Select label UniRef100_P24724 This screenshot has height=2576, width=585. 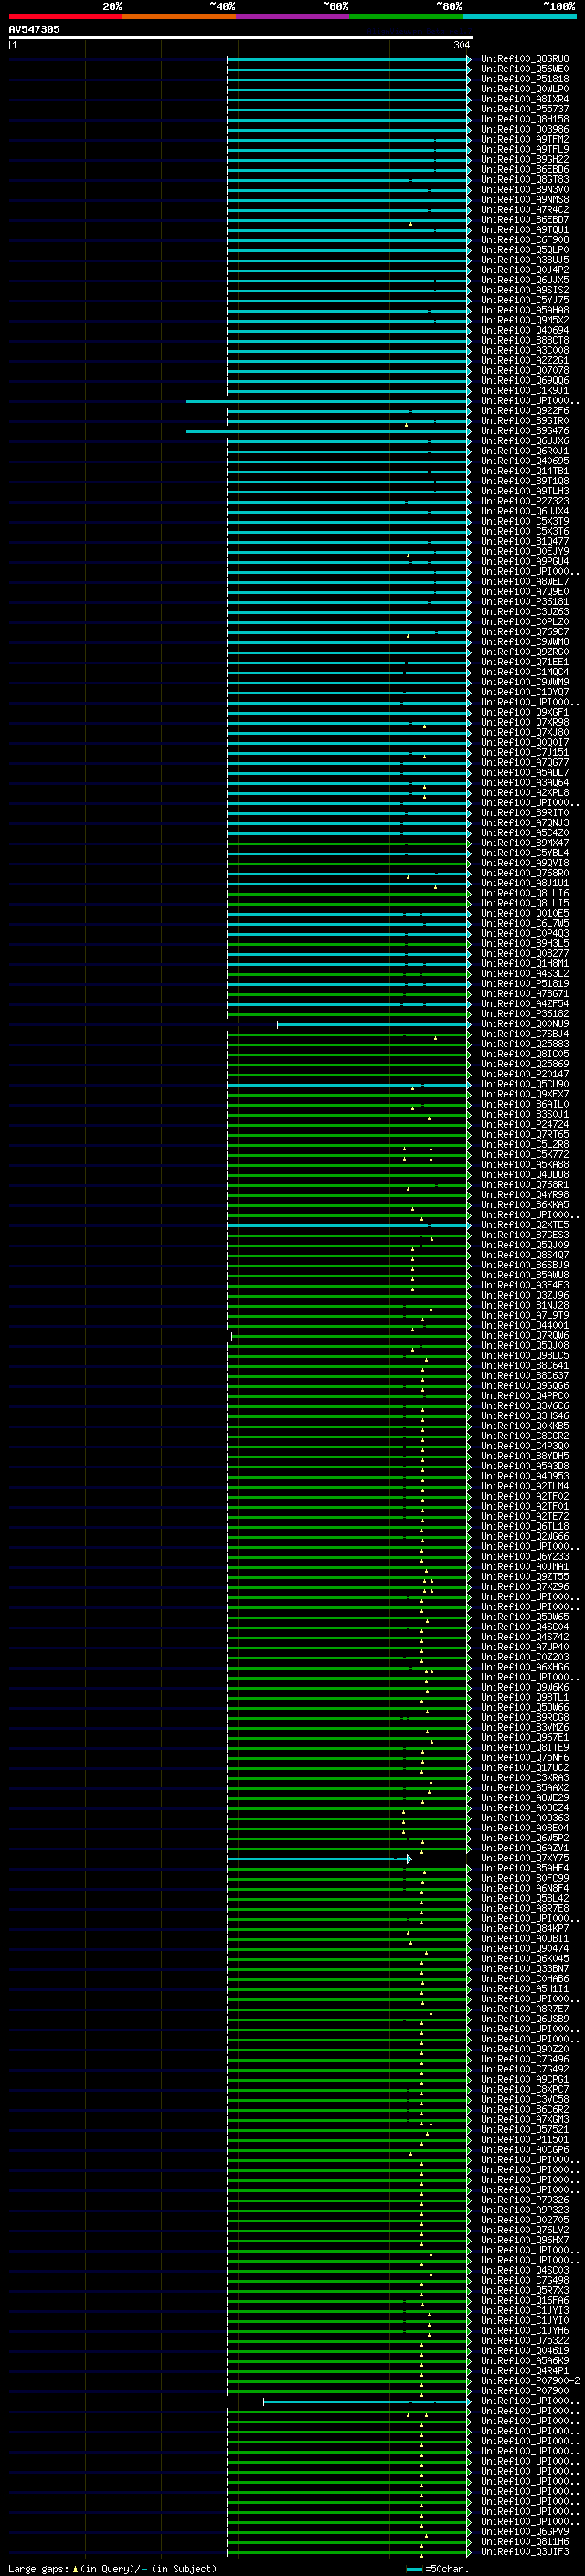point(525,1124)
